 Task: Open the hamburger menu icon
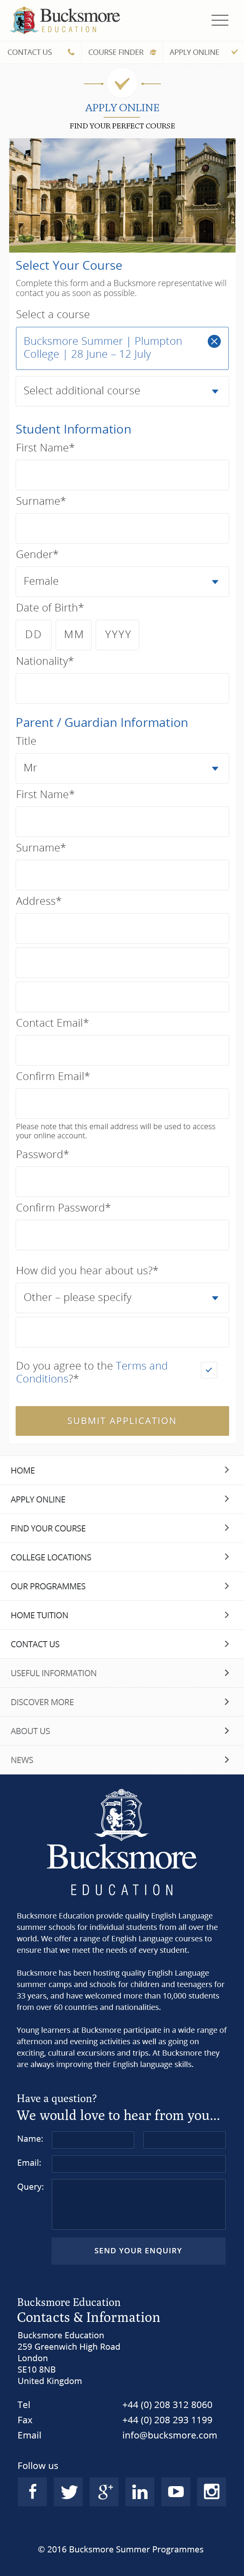219,20
